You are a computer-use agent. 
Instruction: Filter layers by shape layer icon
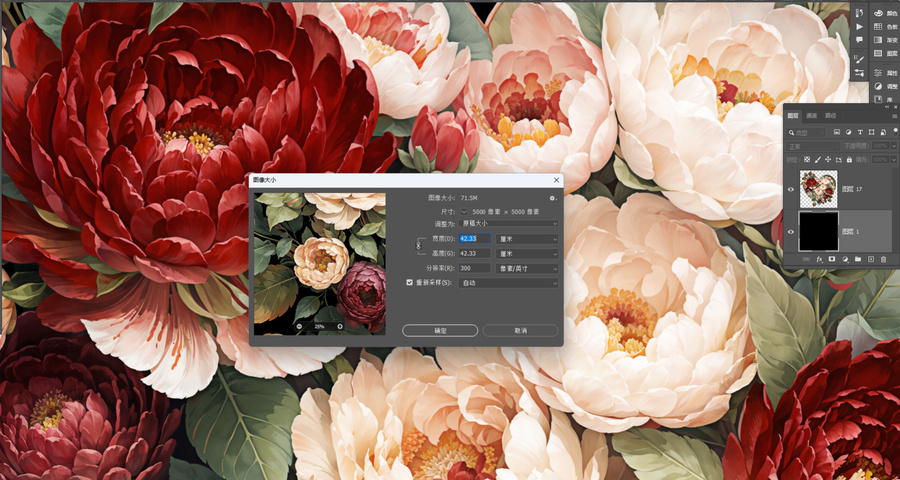[871, 132]
